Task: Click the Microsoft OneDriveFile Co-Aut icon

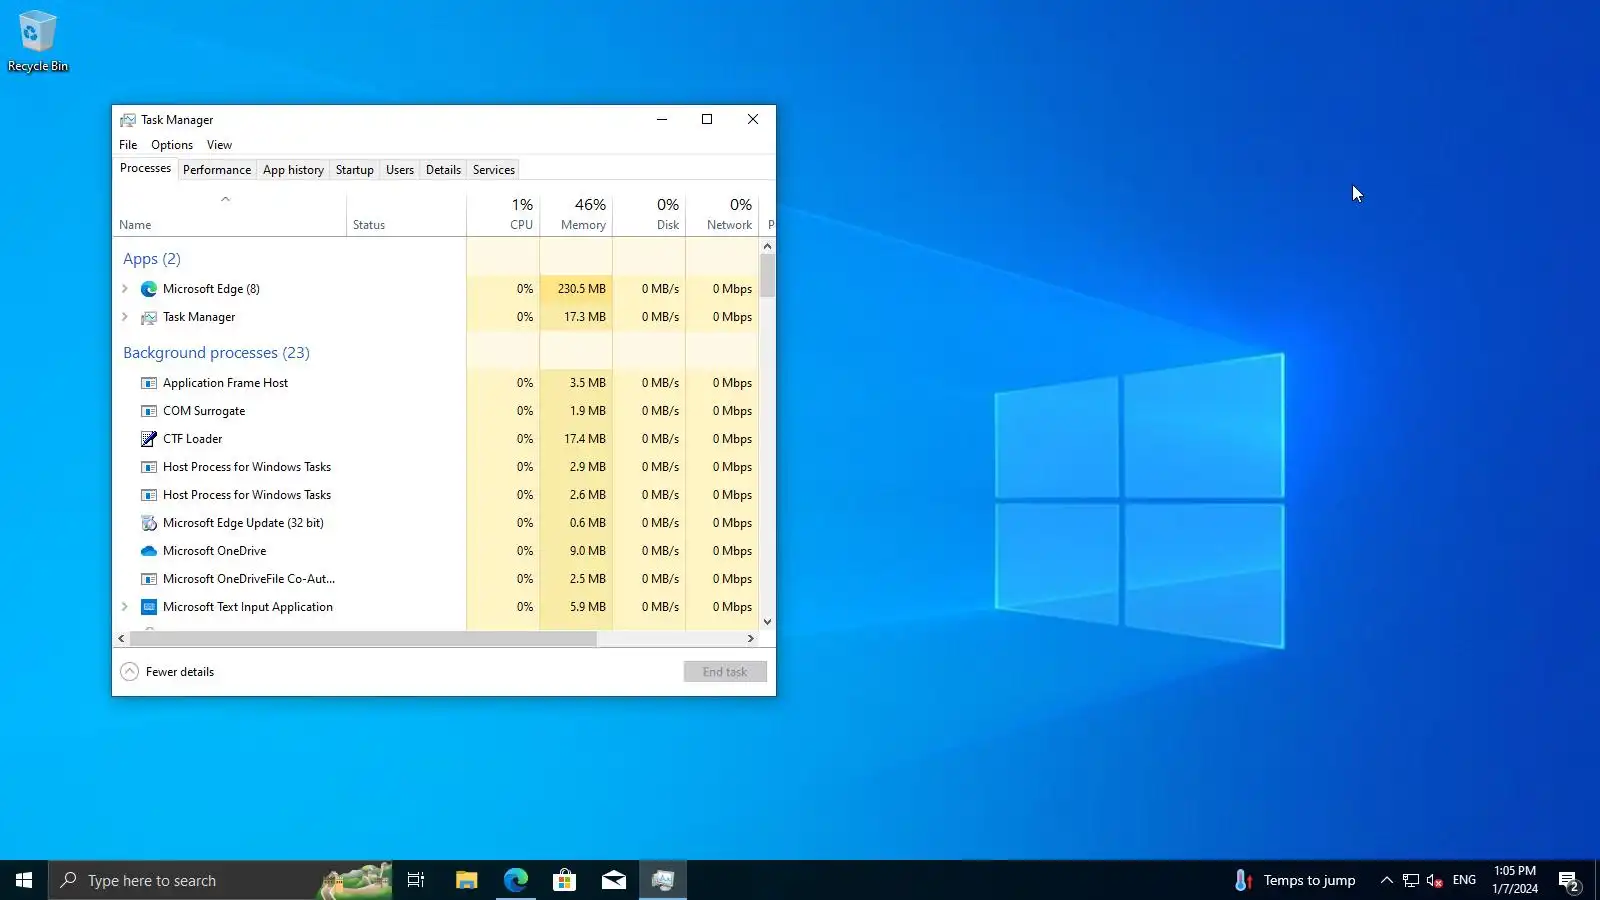Action: pos(149,579)
